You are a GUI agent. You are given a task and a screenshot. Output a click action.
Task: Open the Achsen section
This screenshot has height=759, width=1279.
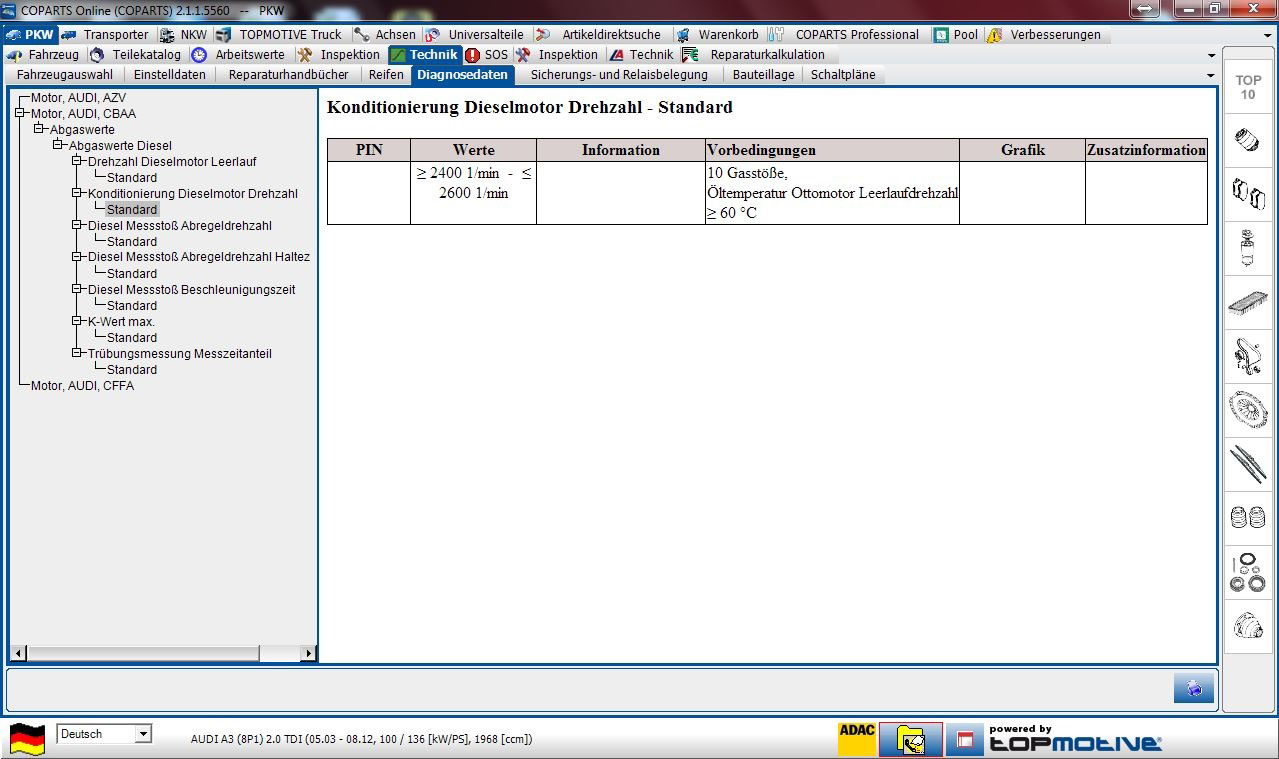(385, 35)
